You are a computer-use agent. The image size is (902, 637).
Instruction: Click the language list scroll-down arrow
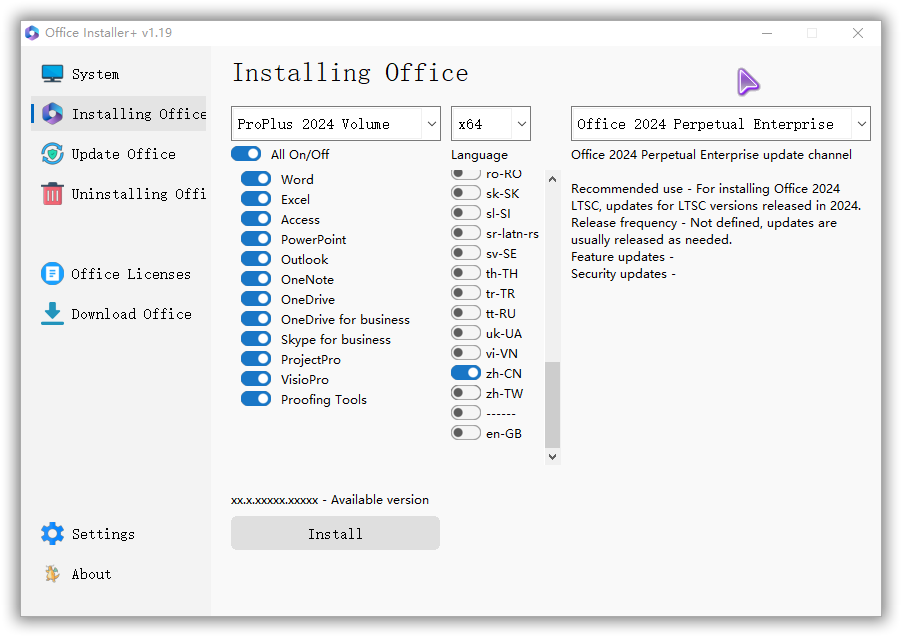[552, 456]
